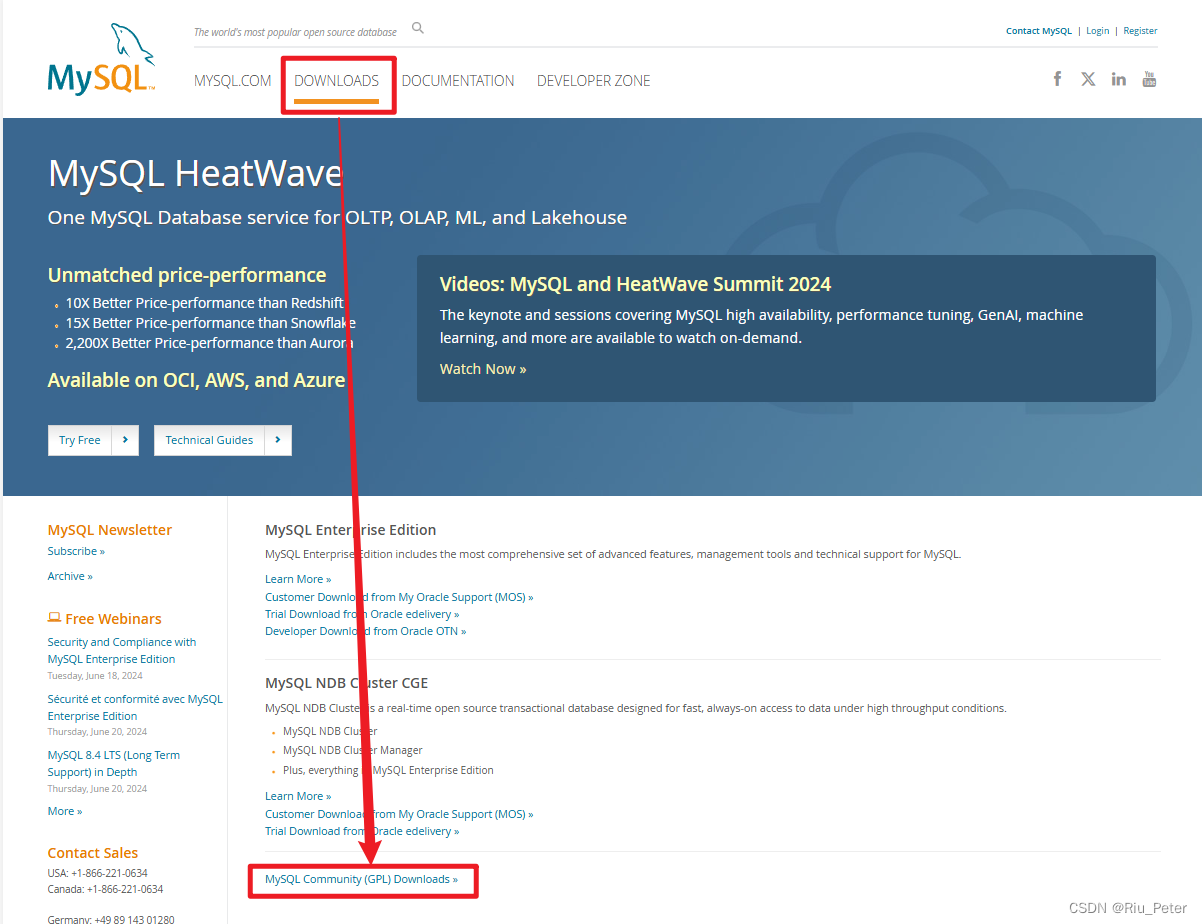1202x924 pixels.
Task: Click the Contact MySQL link
Action: coord(1038,31)
